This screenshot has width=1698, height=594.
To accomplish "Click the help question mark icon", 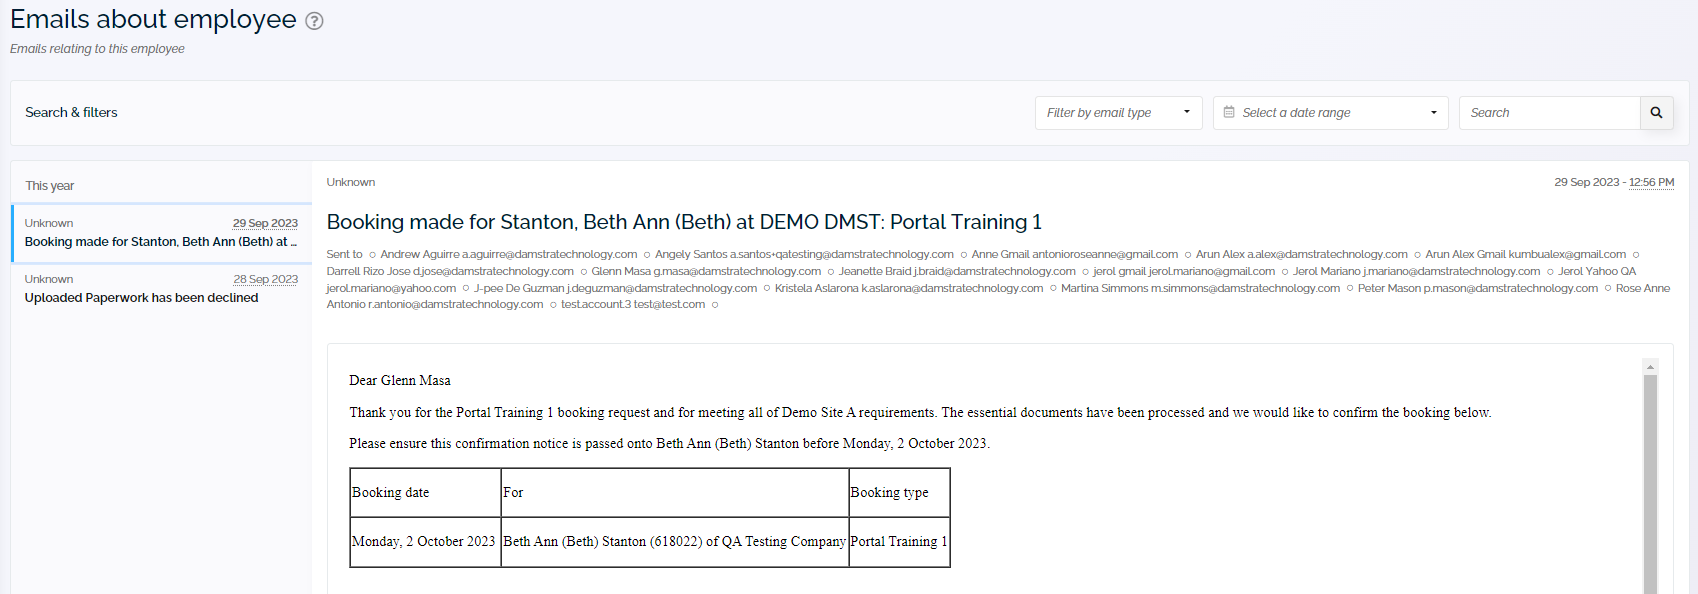I will [314, 21].
